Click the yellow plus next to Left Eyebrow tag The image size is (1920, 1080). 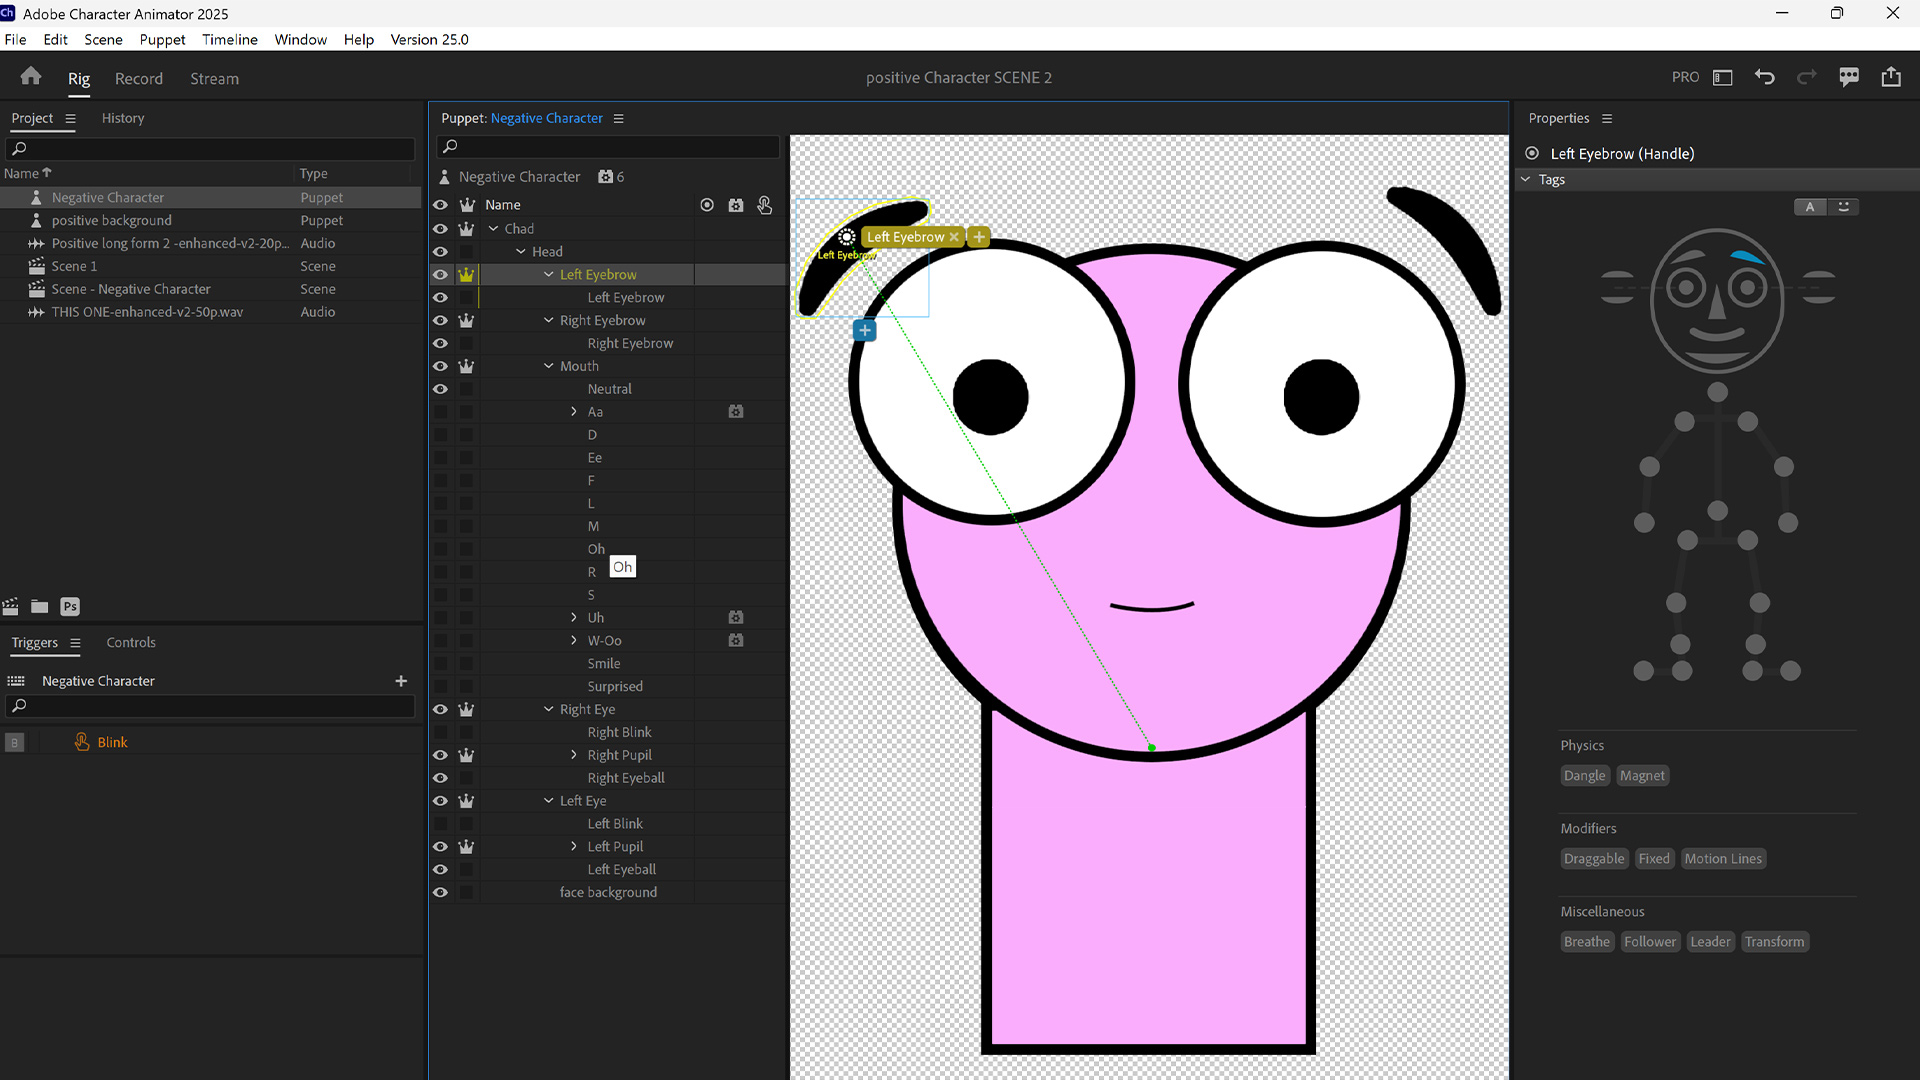979,237
